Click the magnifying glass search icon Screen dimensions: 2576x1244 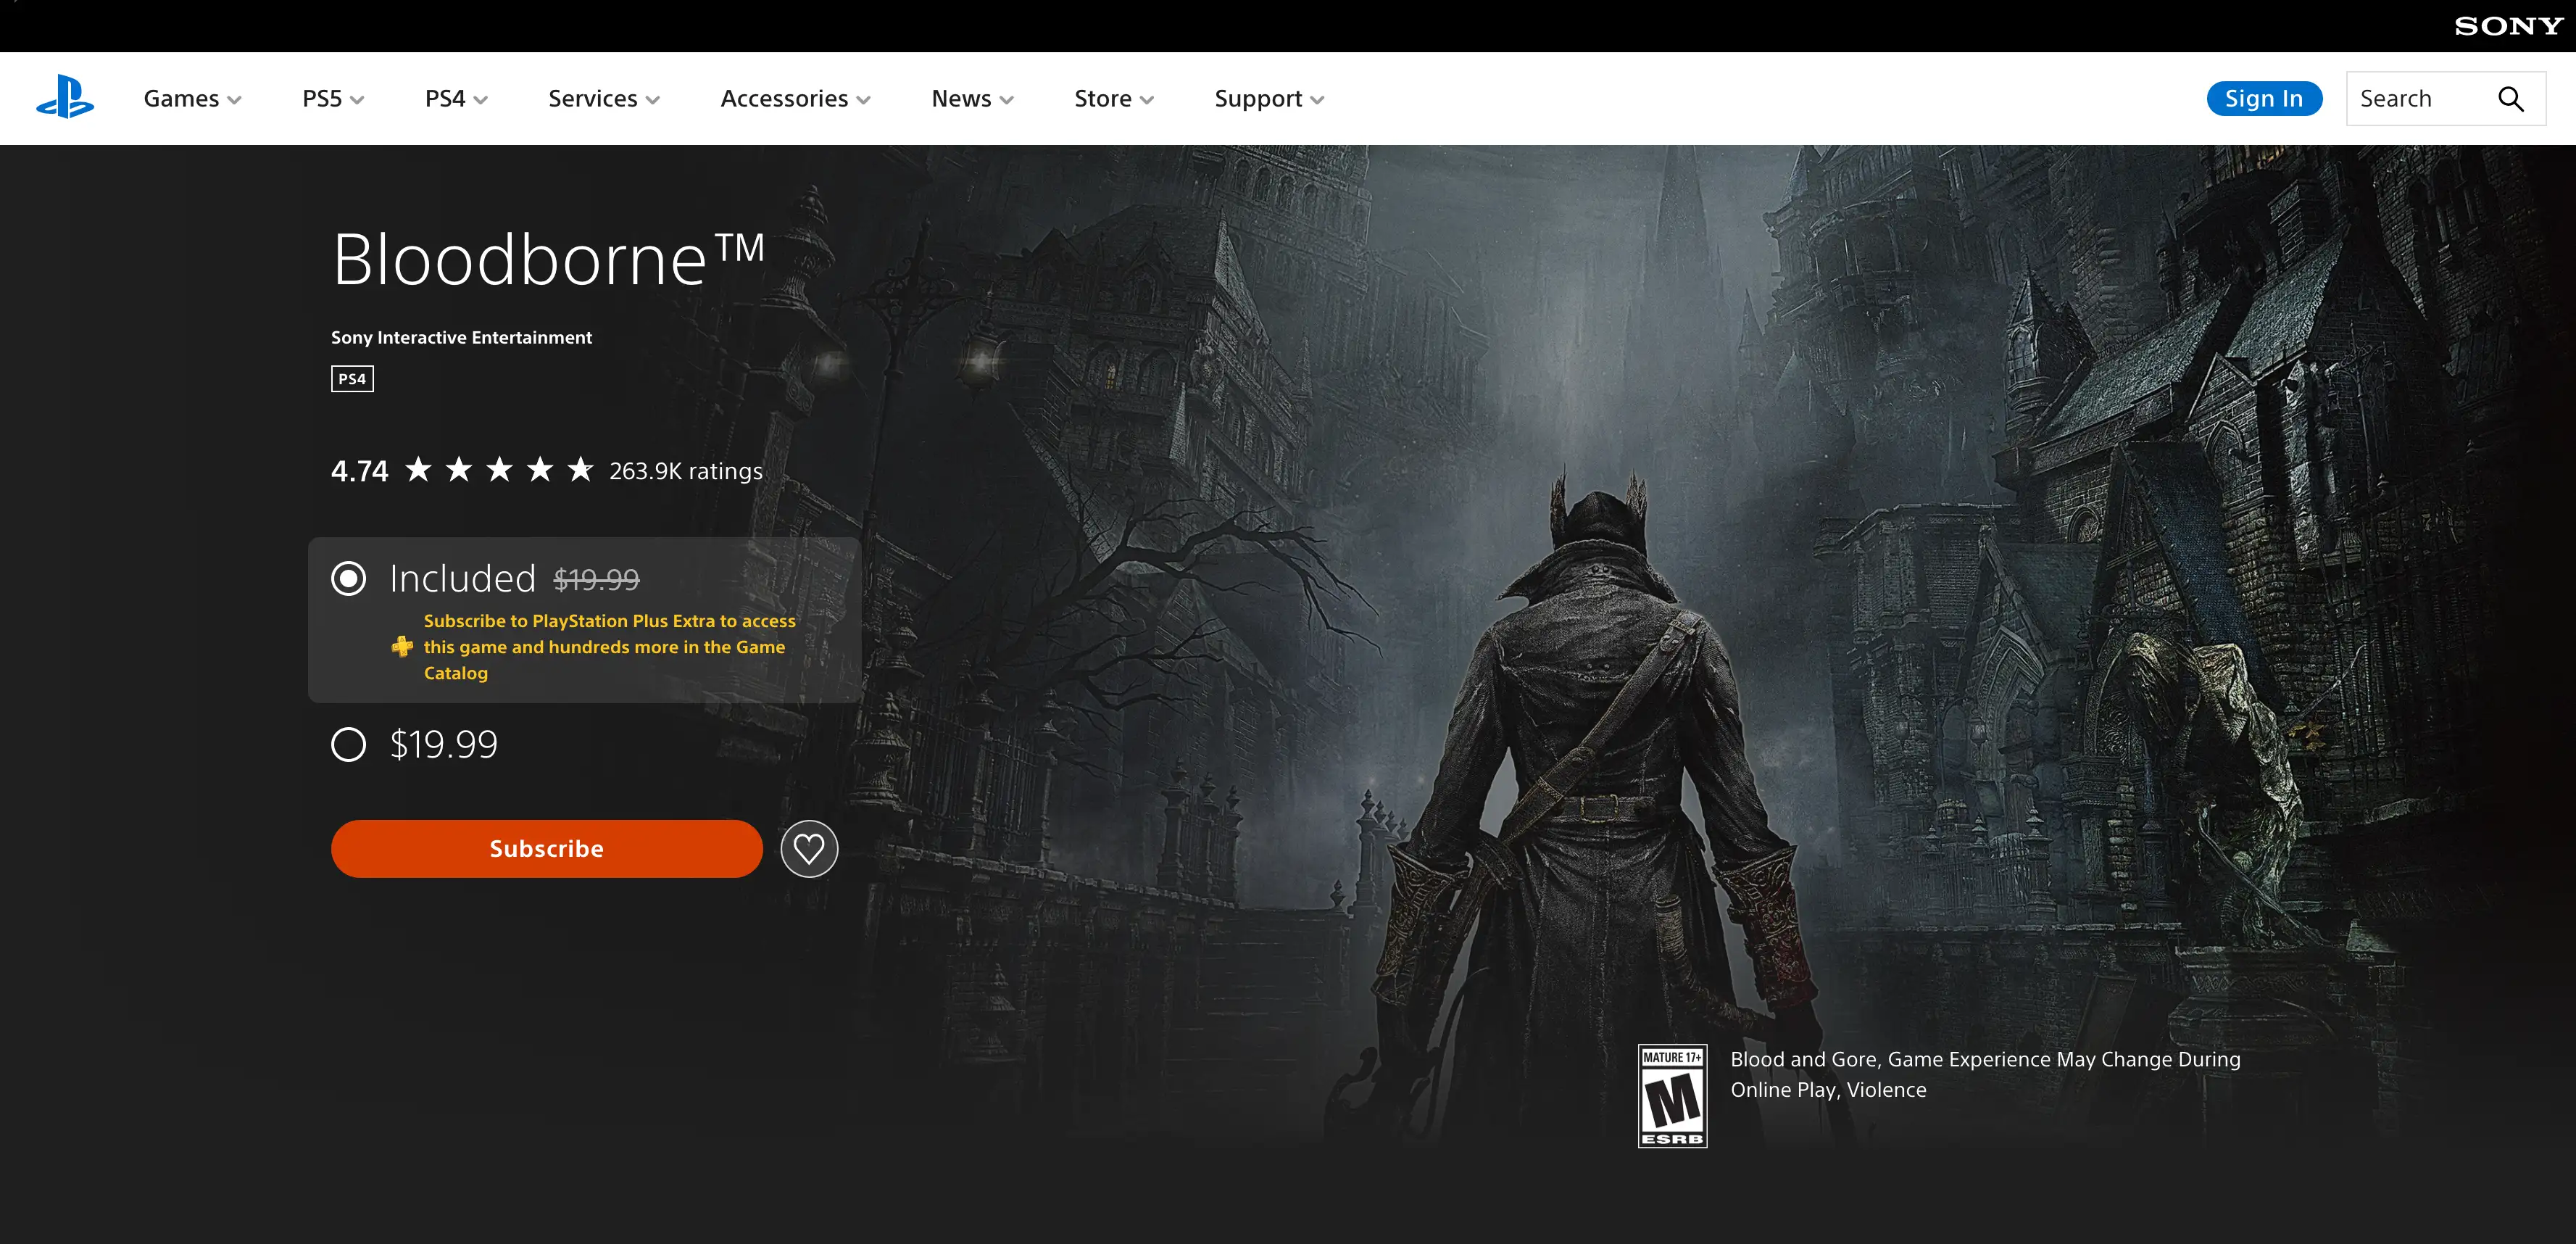tap(2510, 99)
